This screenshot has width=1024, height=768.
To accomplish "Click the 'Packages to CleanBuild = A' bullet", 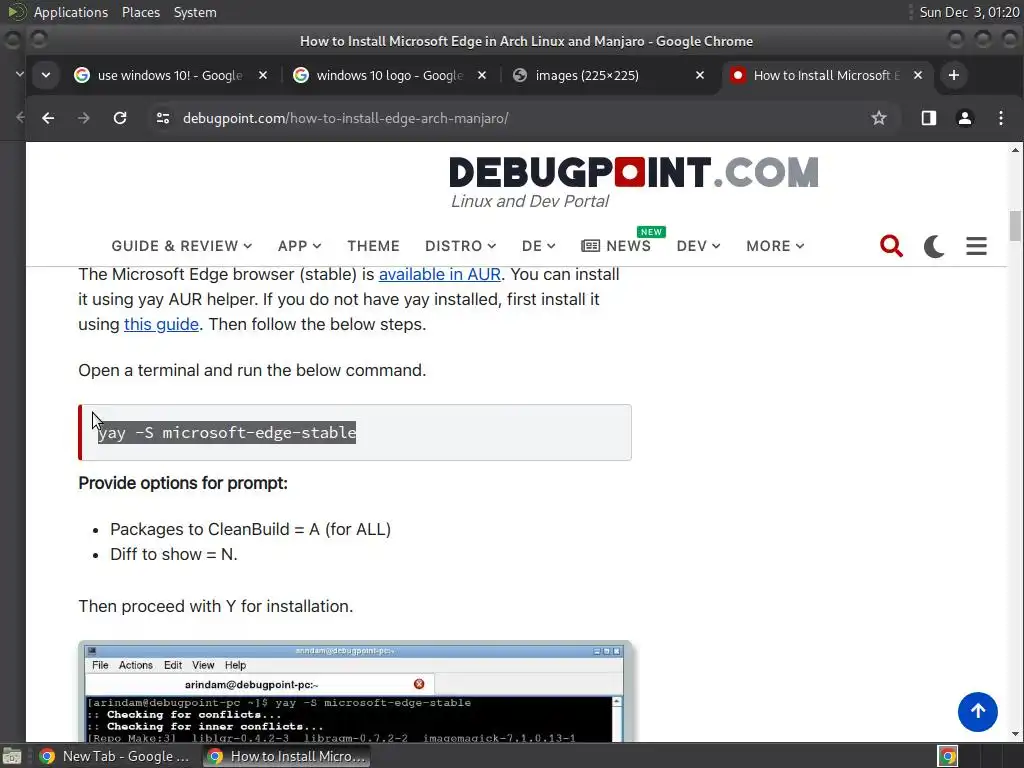I will coord(250,529).
